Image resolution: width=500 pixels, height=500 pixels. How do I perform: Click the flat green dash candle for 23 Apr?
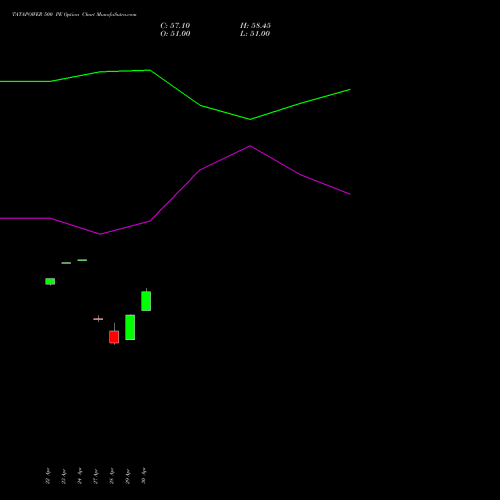point(66,263)
